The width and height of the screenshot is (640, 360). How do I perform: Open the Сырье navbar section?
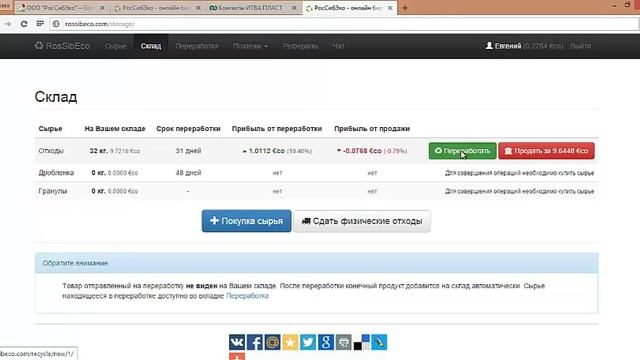(x=115, y=46)
